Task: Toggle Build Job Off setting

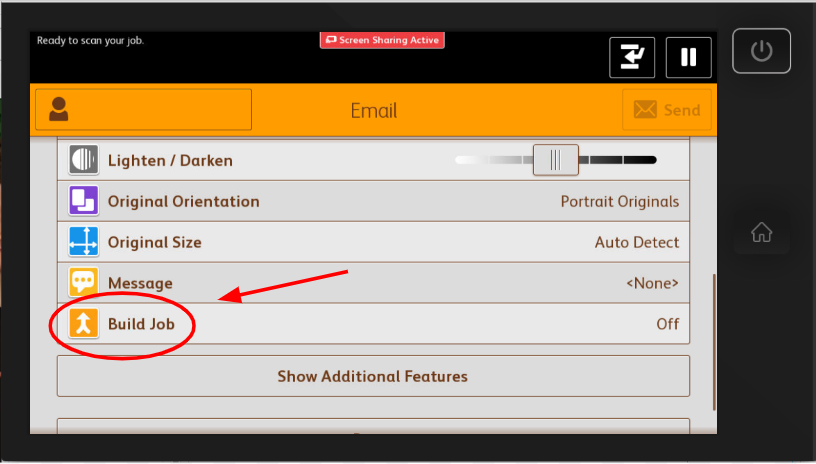Action: 667,324
